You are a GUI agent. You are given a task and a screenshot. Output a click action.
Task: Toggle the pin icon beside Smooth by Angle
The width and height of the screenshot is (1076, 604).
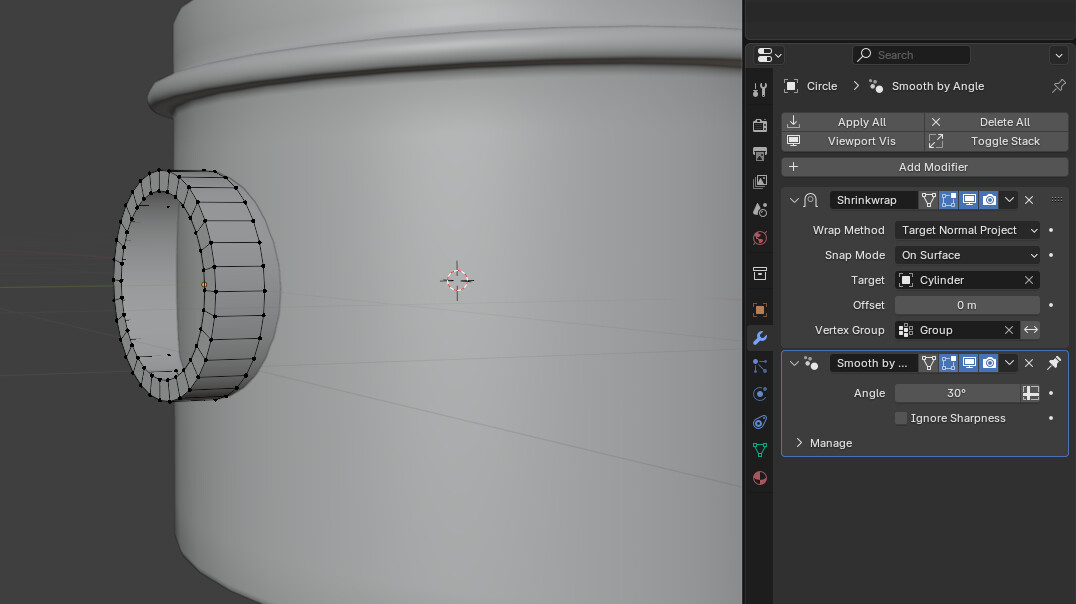pos(1059,86)
